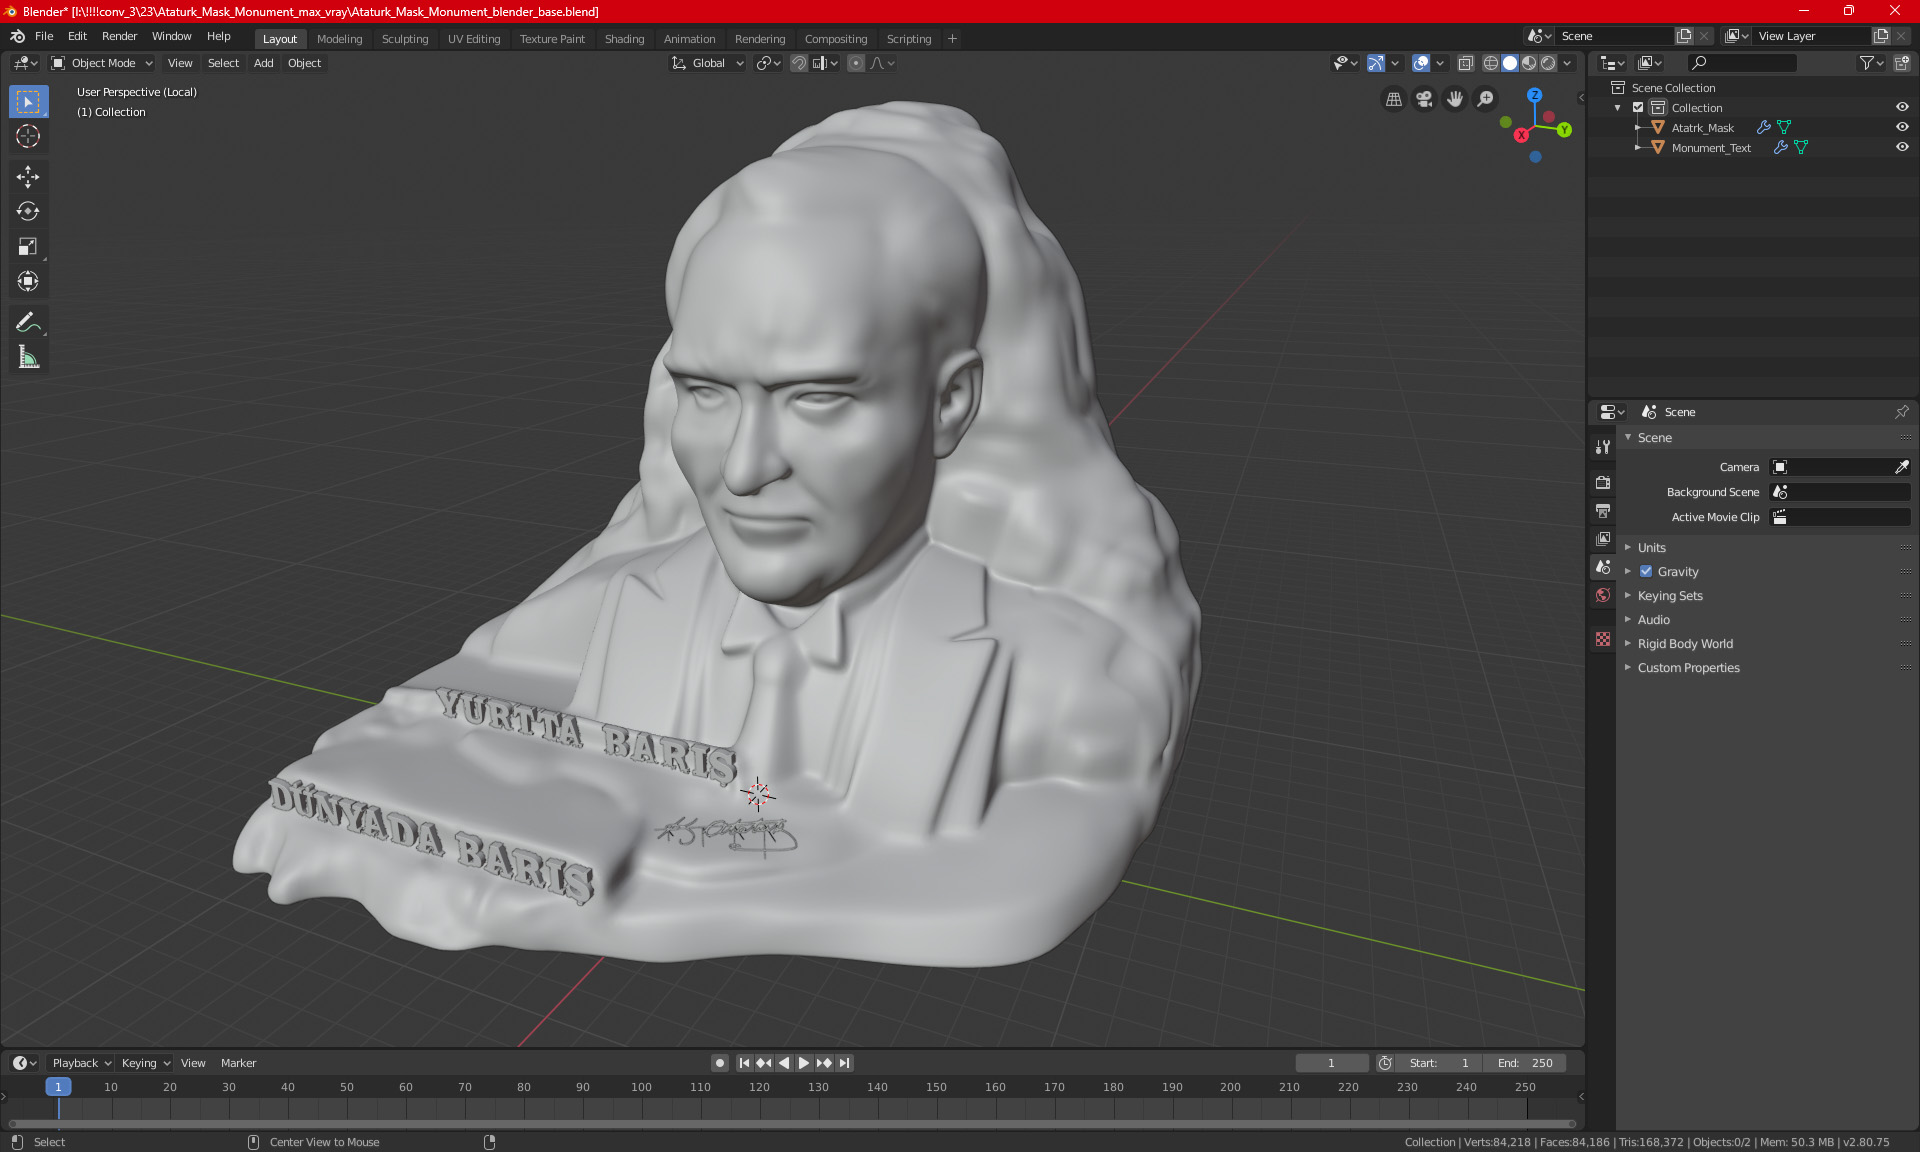Image resolution: width=1920 pixels, height=1152 pixels.
Task: Switch to the Sculpting workspace tab
Action: (x=404, y=38)
